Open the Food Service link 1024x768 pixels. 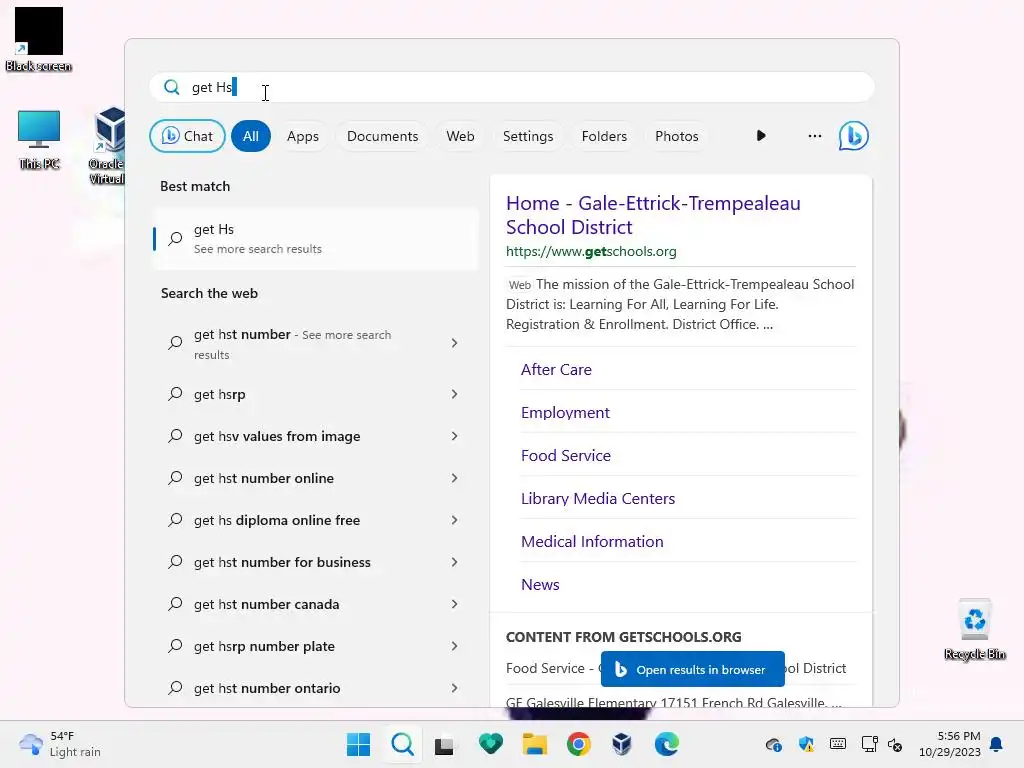566,456
